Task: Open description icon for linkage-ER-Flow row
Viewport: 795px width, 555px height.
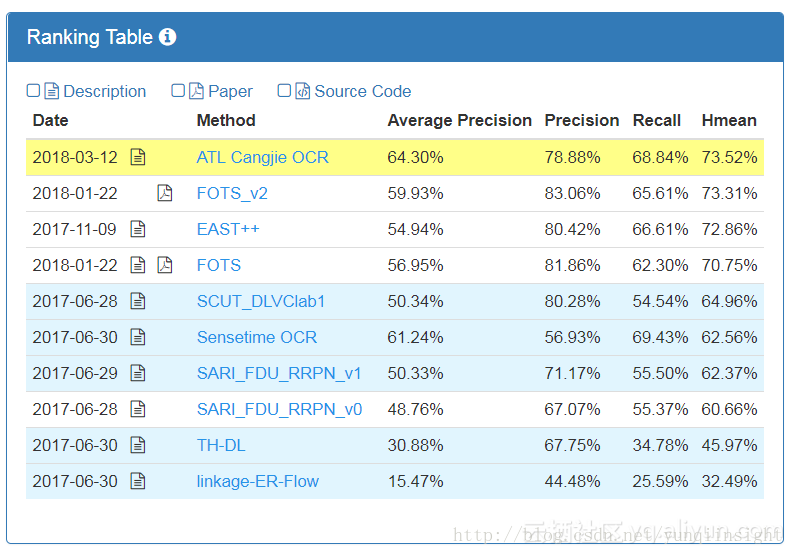Action: pyautogui.click(x=138, y=481)
